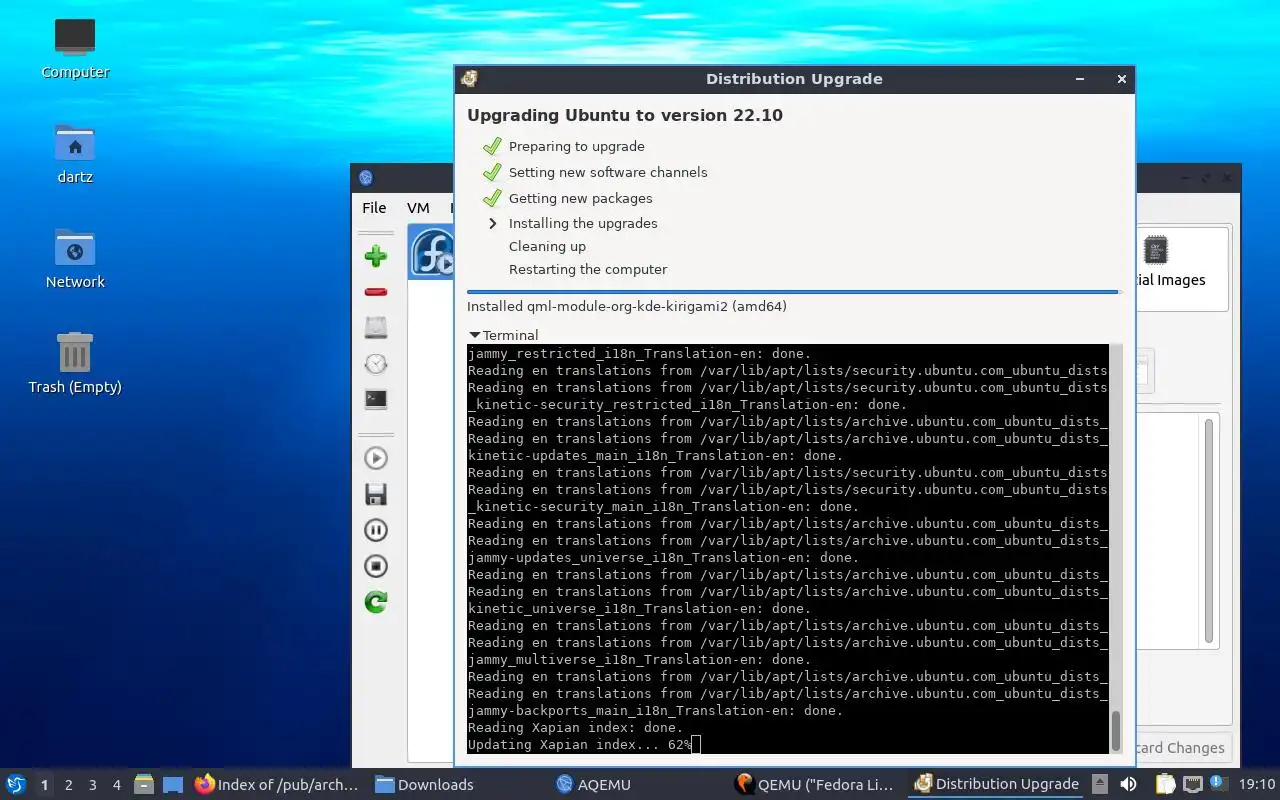Select the Fedora VM in AQEMU list

coord(432,252)
